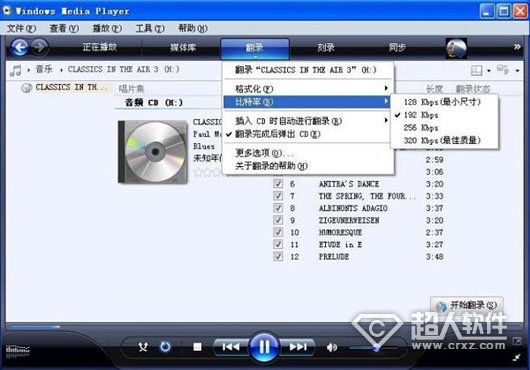Screen dimensions: 530x370
Task: Skip to the next track
Action: point(297,347)
